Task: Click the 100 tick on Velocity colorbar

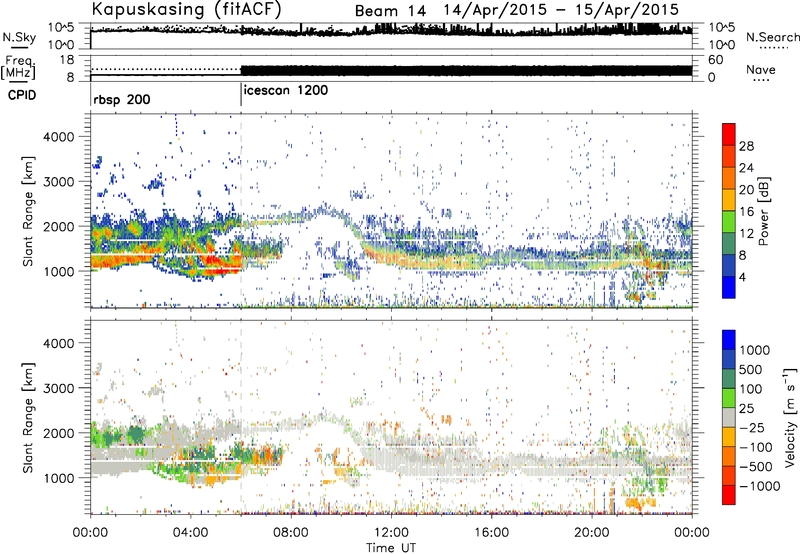Action: (x=751, y=389)
